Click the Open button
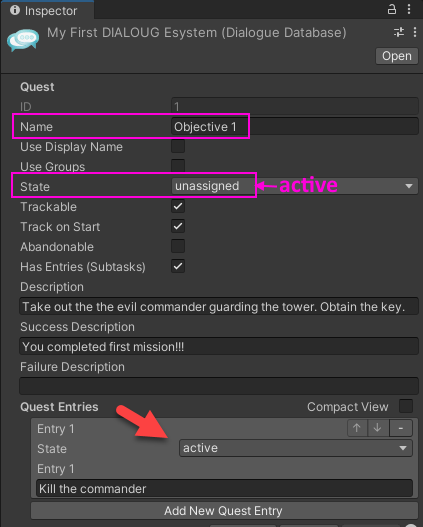This screenshot has width=423, height=527. [397, 56]
